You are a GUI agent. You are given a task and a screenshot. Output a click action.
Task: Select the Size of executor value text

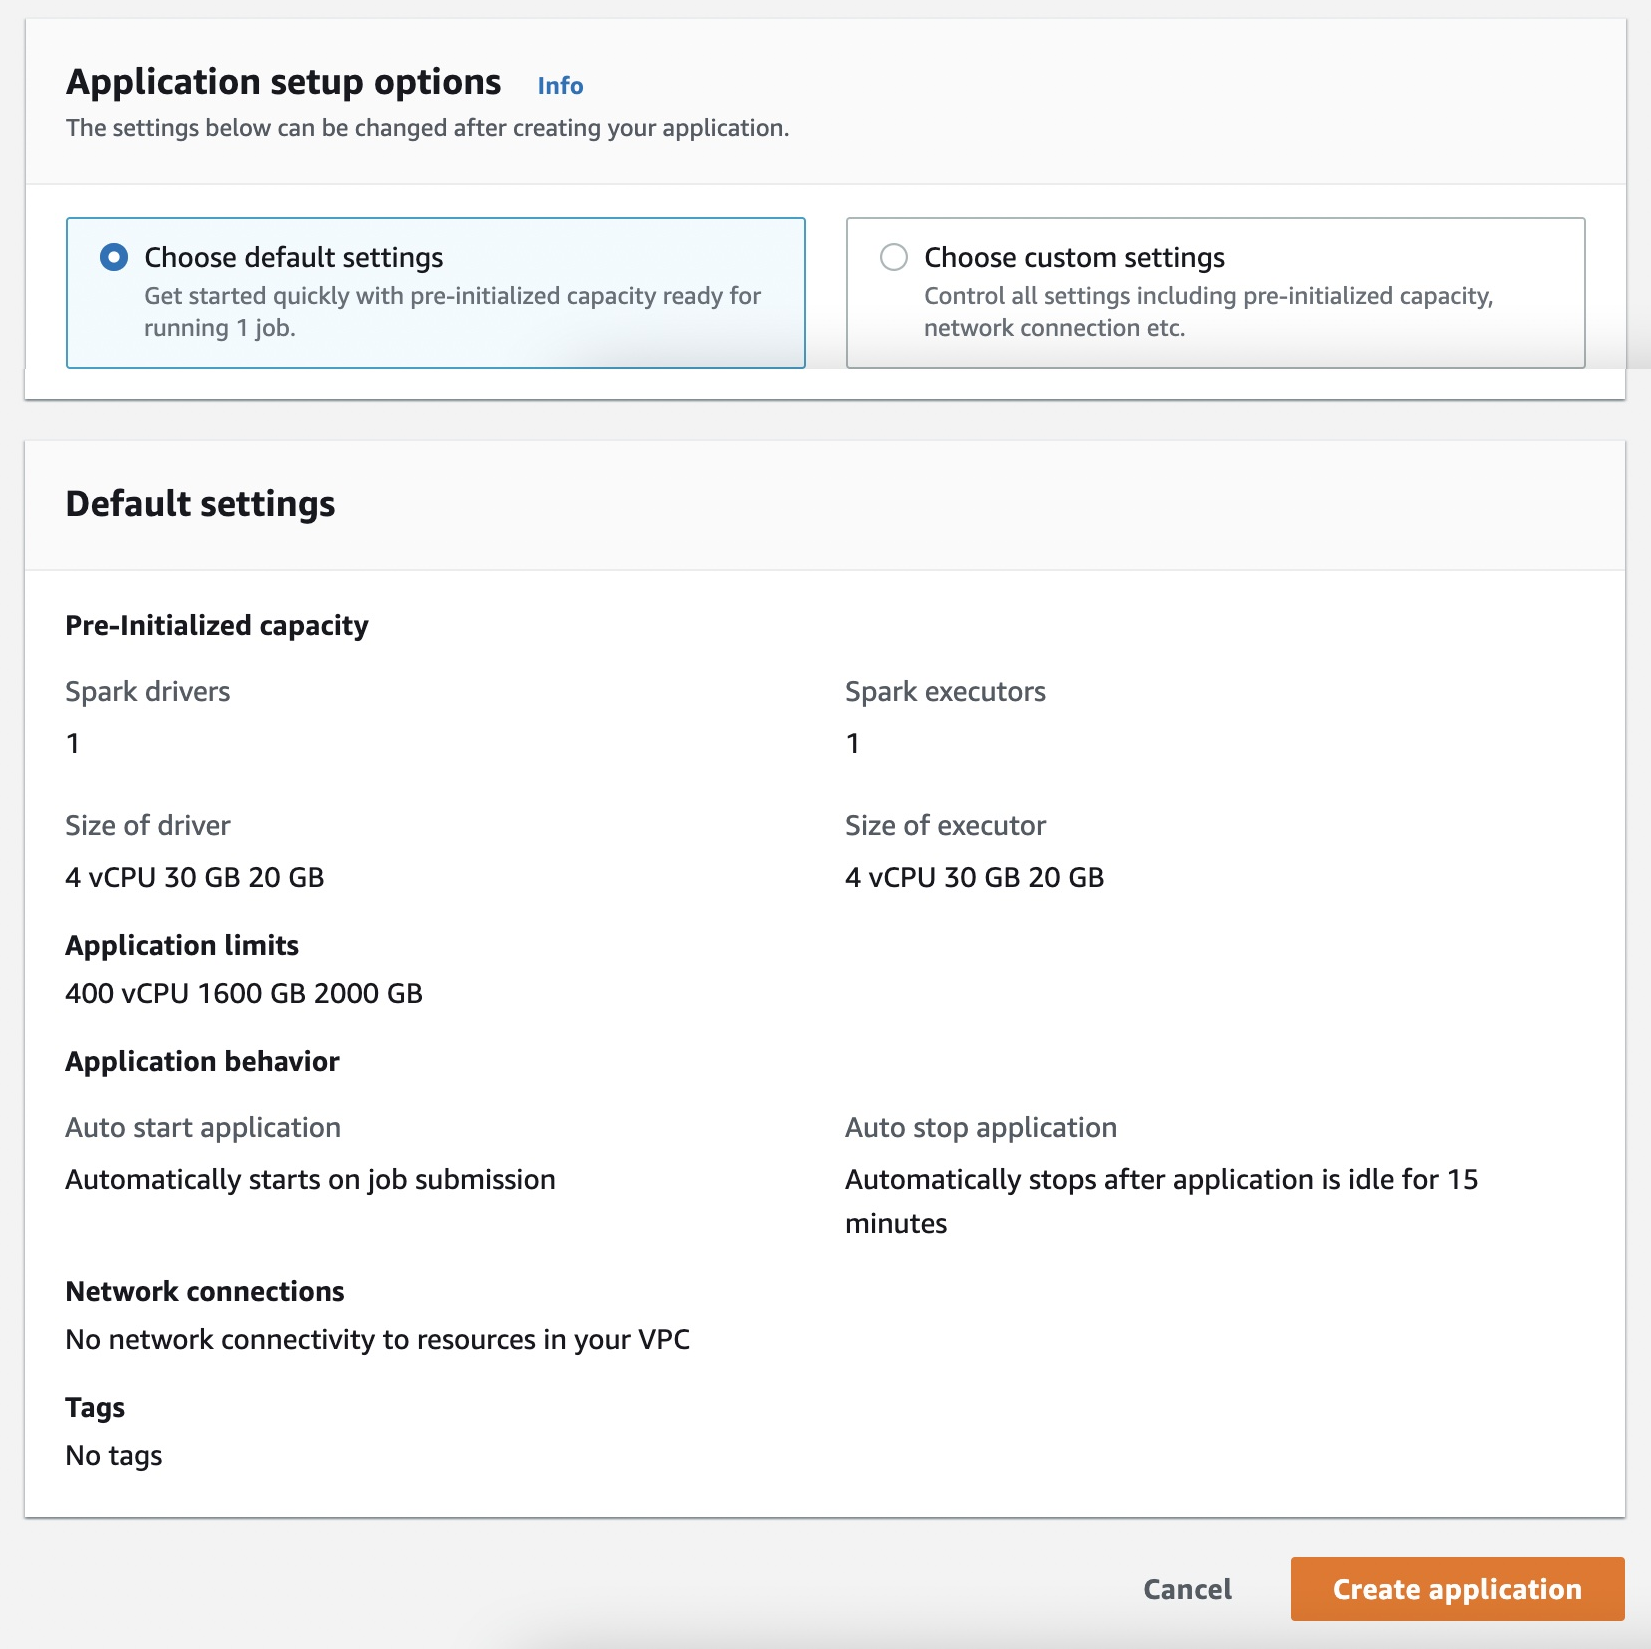pyautogui.click(x=974, y=877)
